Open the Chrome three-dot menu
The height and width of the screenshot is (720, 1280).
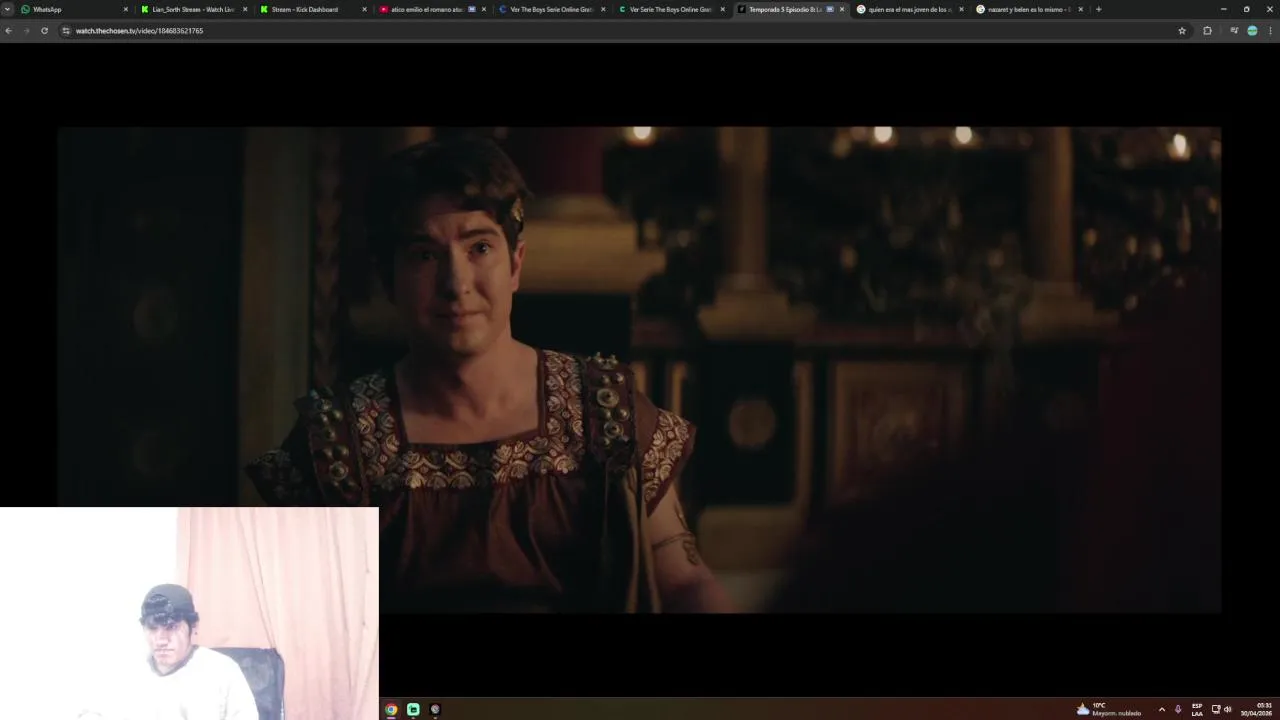tap(1270, 31)
